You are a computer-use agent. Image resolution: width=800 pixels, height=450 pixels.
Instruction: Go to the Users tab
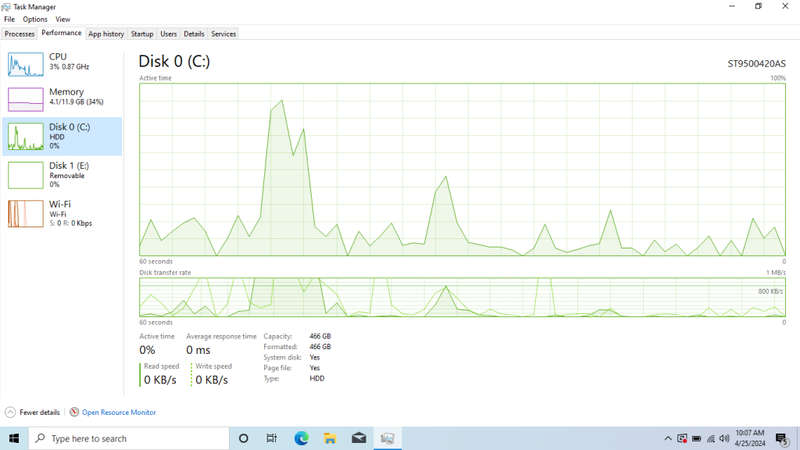point(168,34)
